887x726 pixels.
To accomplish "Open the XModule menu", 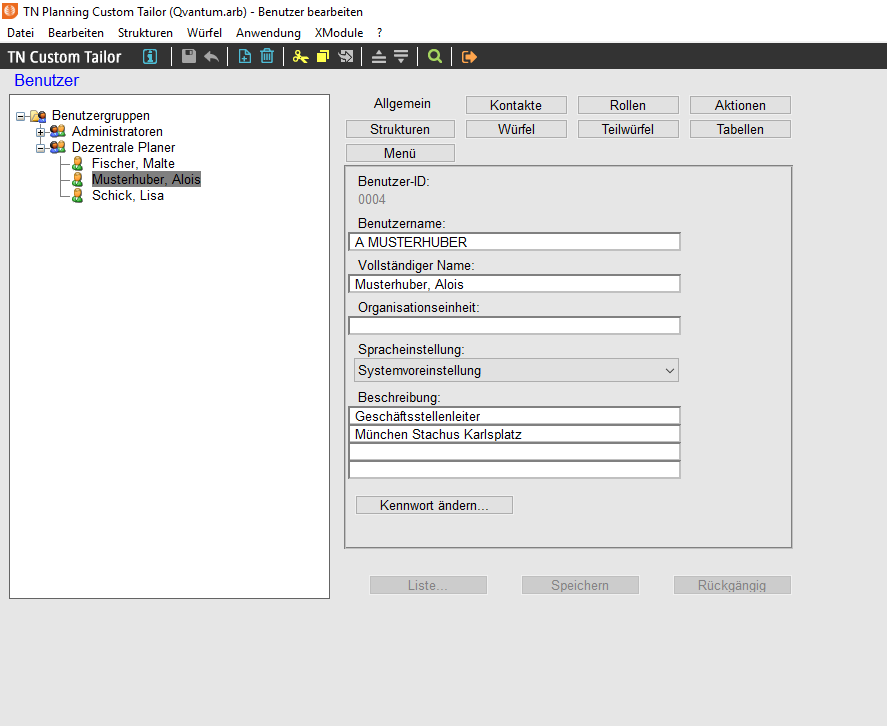I will [x=339, y=33].
